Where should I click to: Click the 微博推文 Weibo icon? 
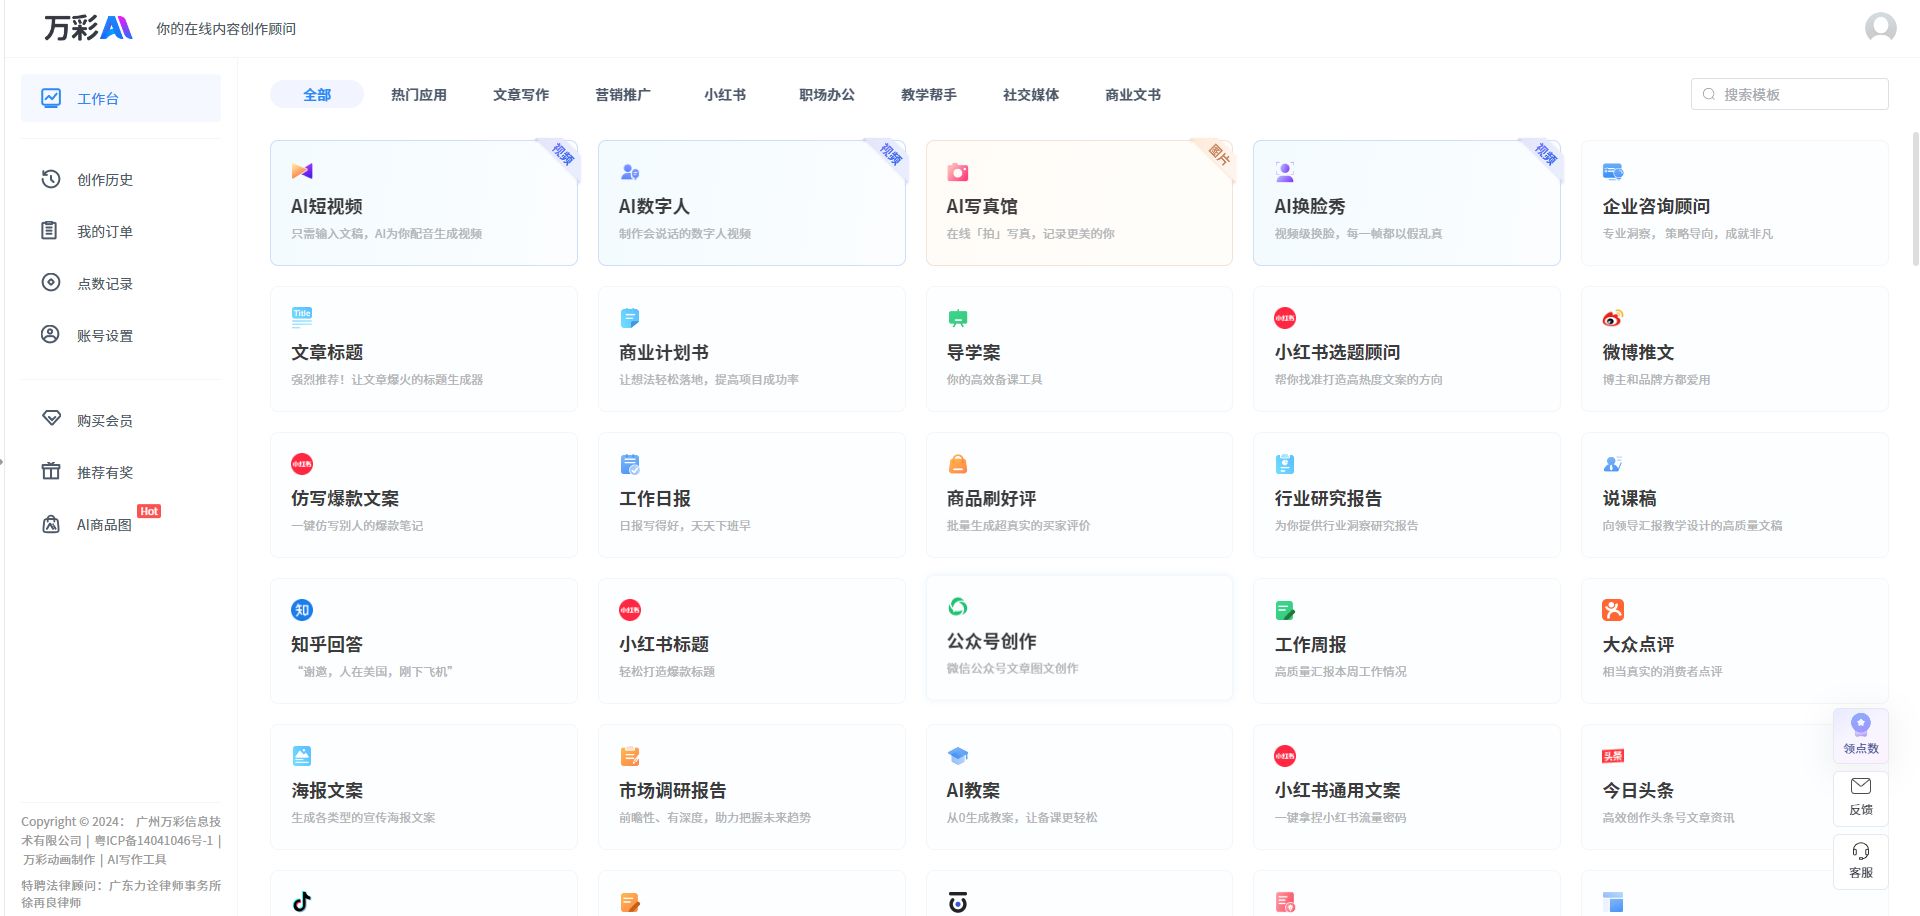point(1613,318)
